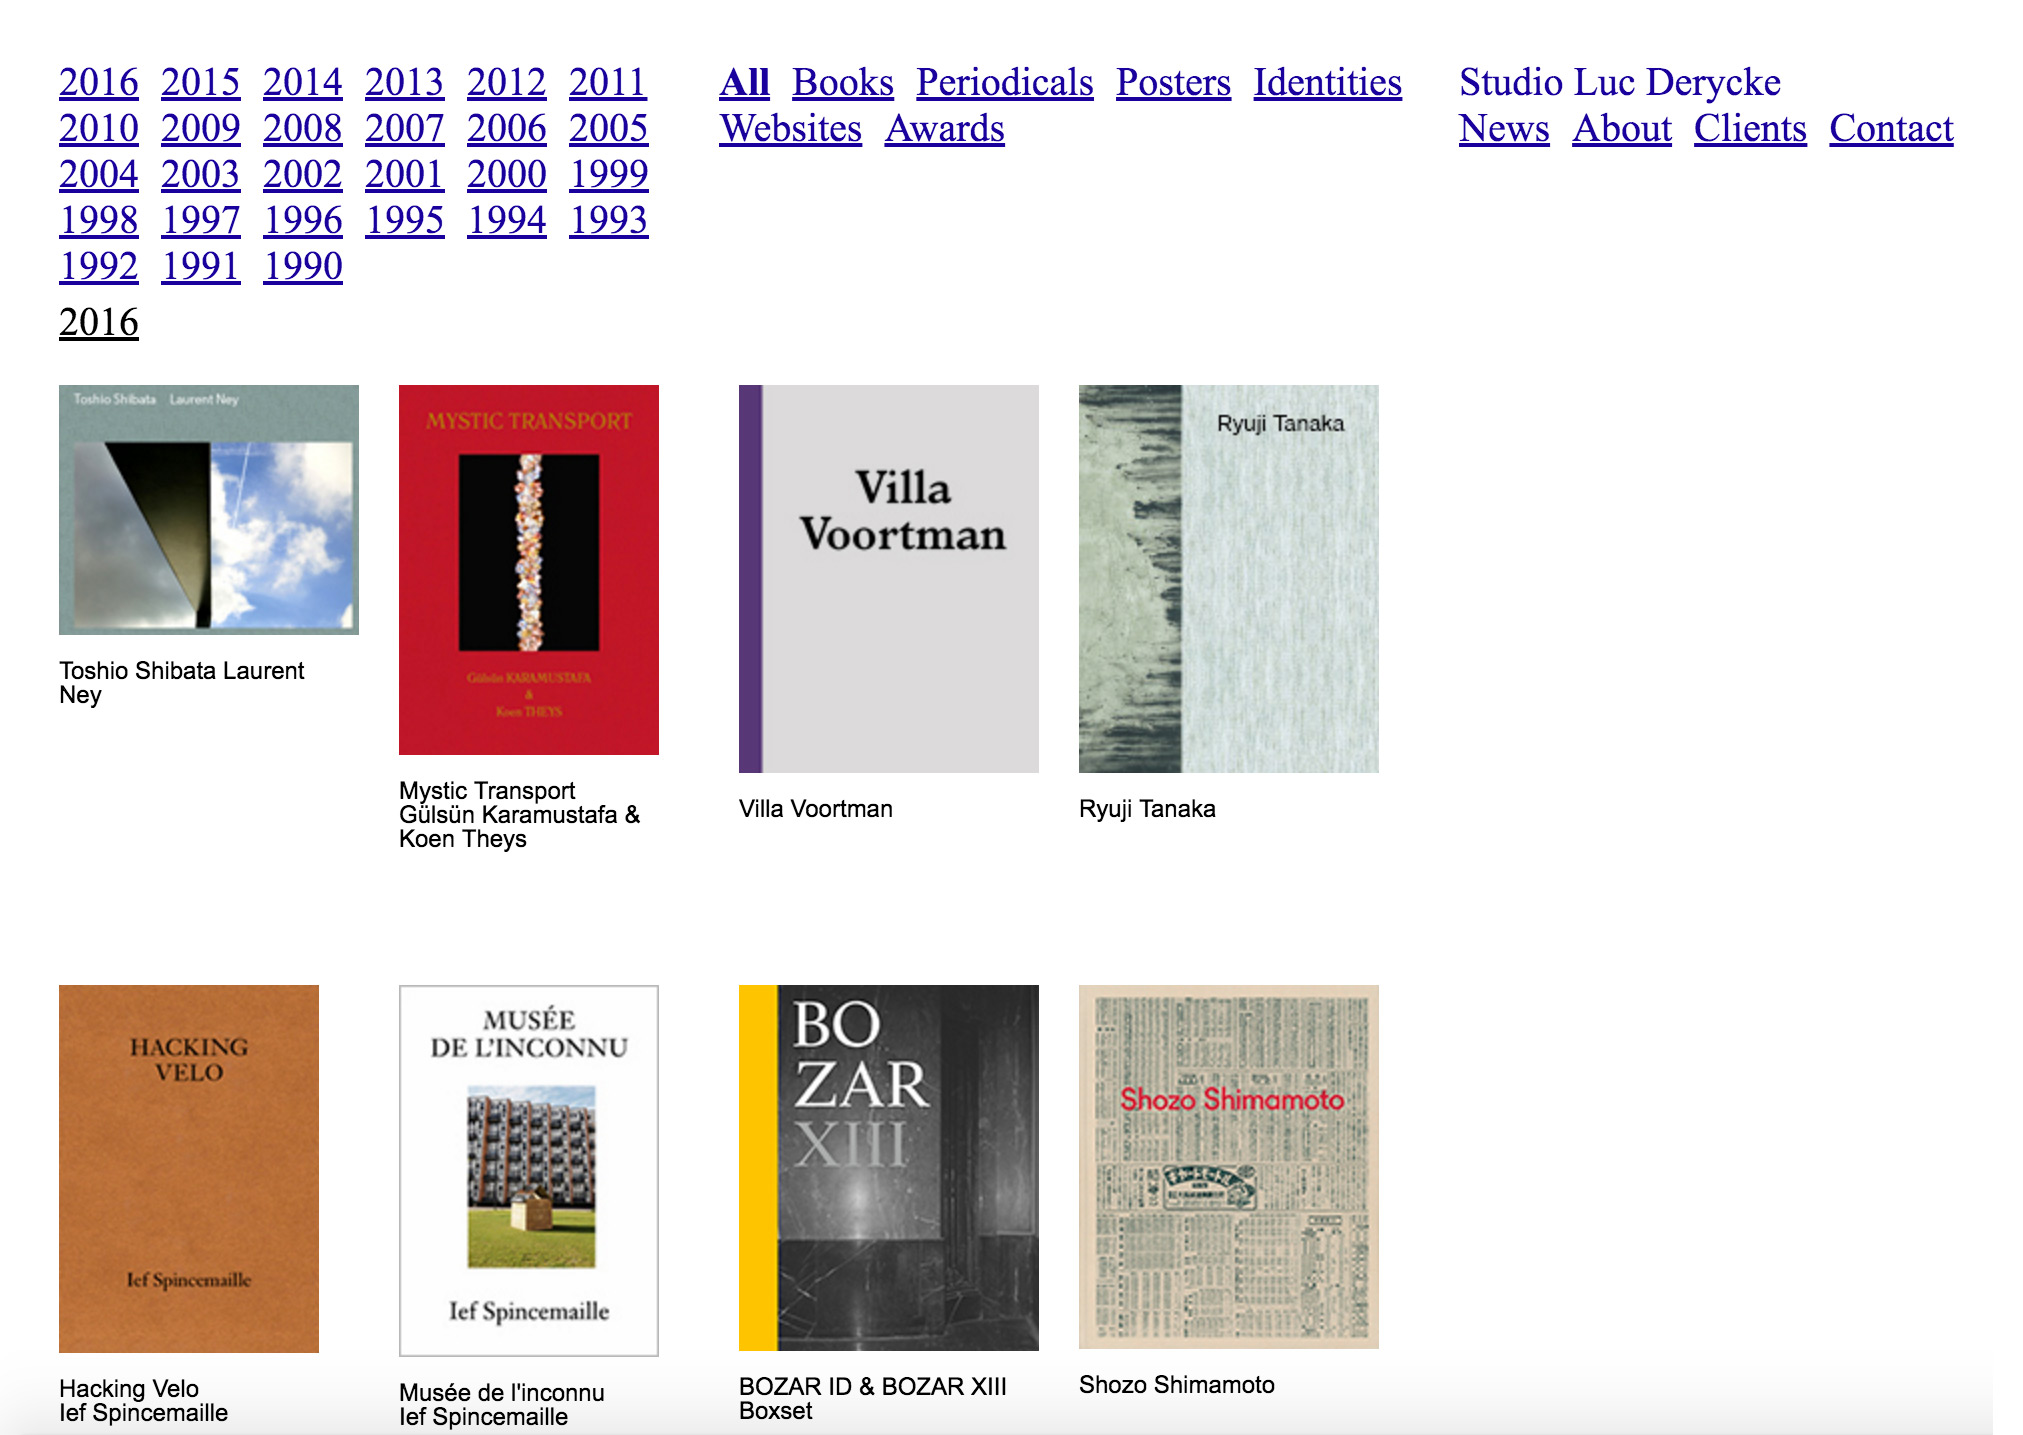Open the 2006 archive link
This screenshot has width=2023, height=1435.
[x=507, y=128]
